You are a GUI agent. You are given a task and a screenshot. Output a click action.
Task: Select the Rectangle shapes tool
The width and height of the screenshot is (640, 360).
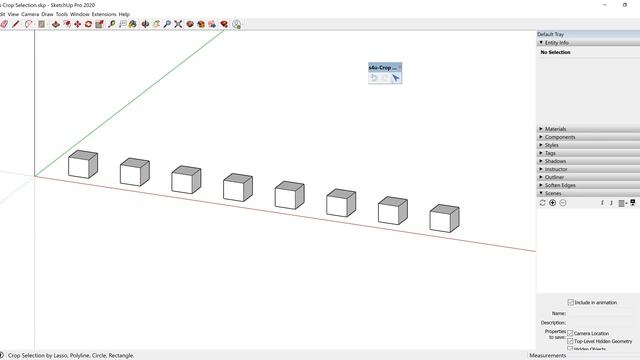[41, 24]
